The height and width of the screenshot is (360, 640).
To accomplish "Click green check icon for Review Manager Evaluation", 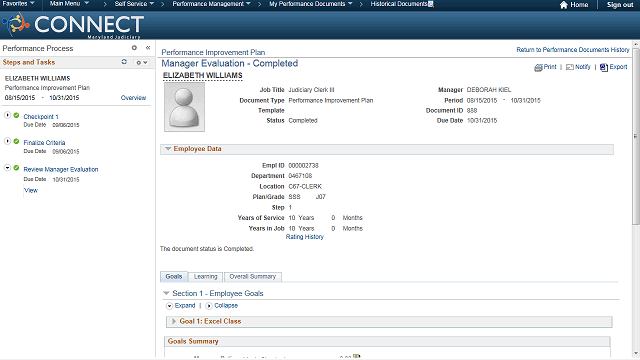I will click(16, 168).
